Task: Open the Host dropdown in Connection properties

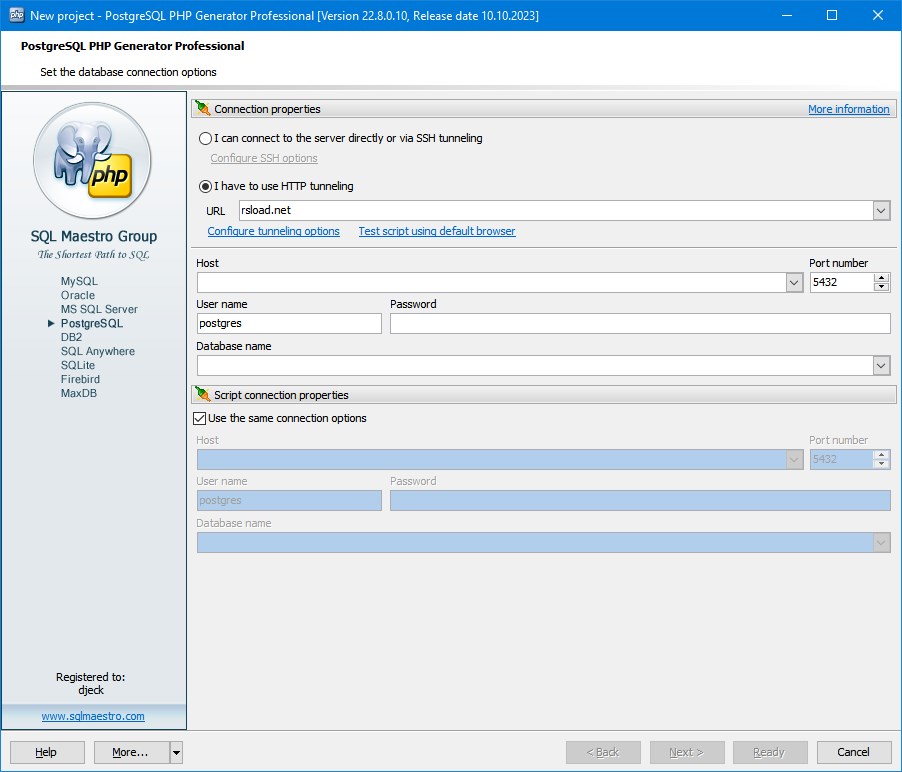Action: point(794,283)
